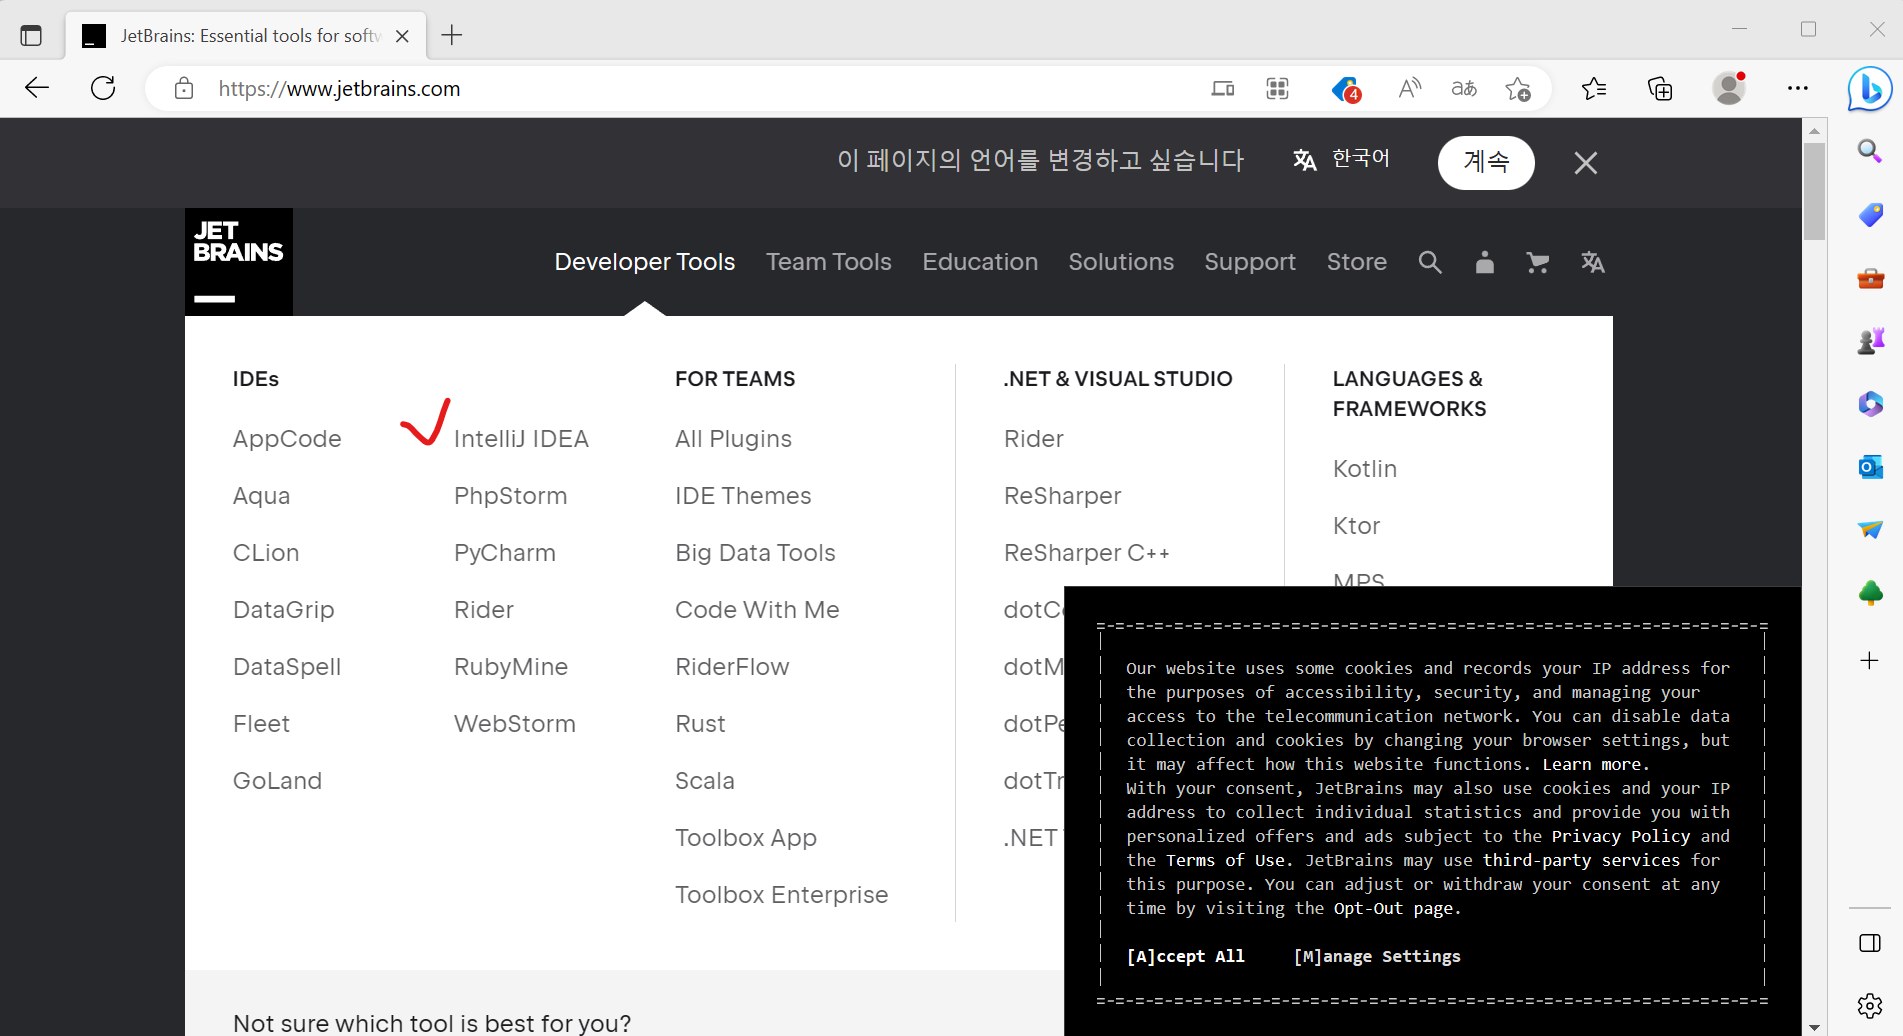Open the sidebar tree icon

[1870, 593]
